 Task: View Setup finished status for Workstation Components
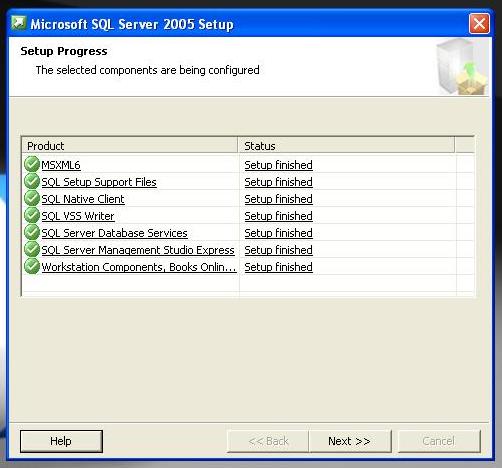point(278,267)
